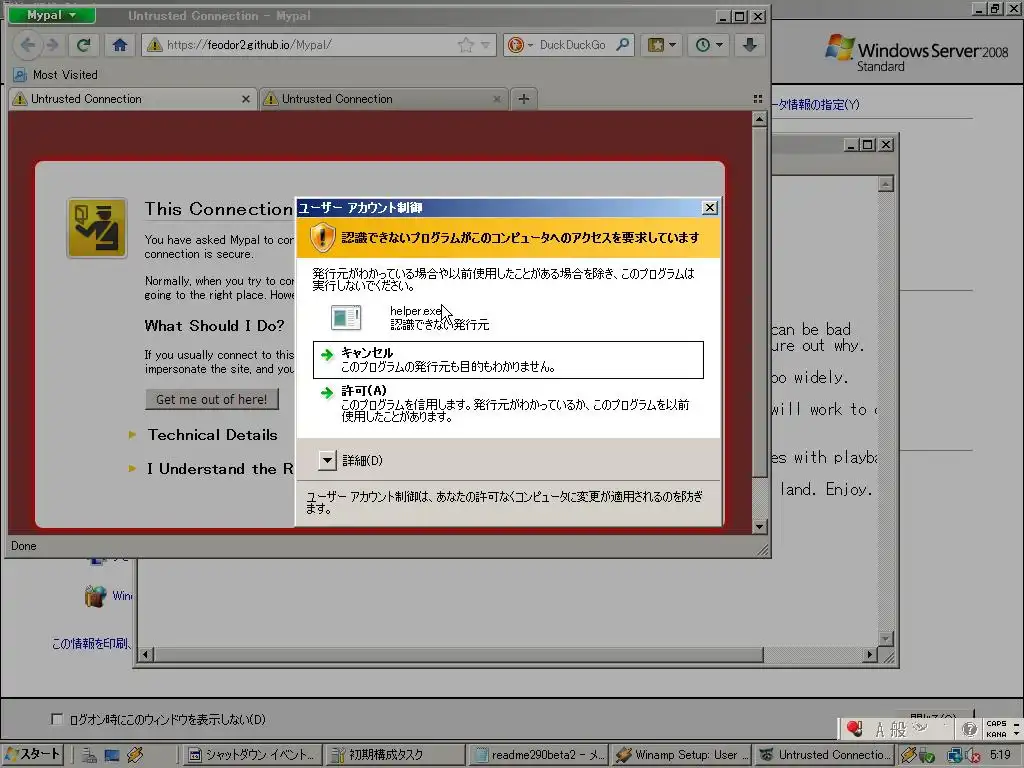
Task: Click the helper.exe file name text
Action: click(x=416, y=311)
